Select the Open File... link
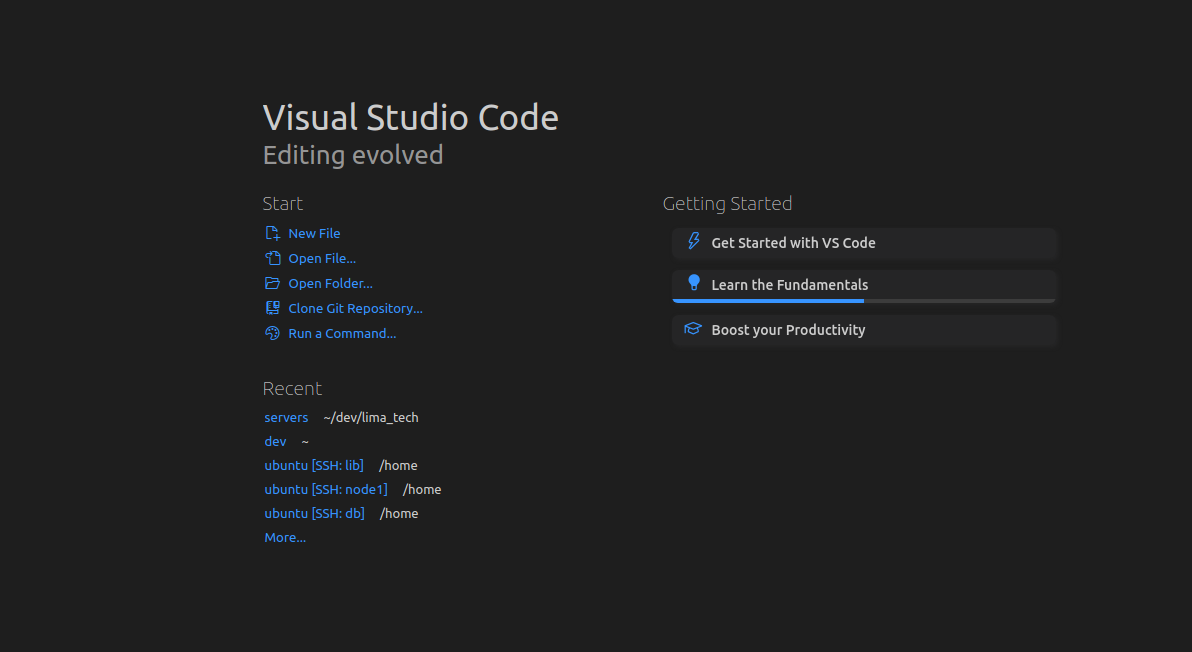This screenshot has width=1192, height=652. [x=322, y=258]
